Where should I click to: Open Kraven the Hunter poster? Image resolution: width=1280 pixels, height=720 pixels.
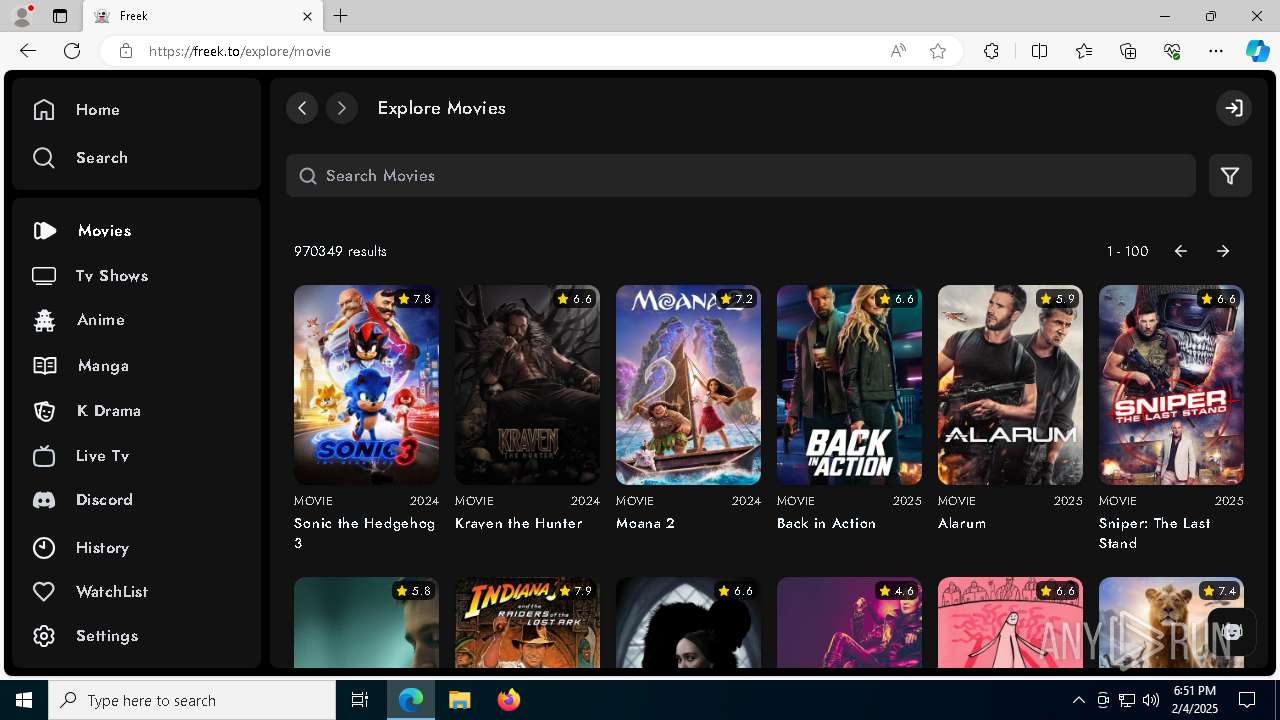pyautogui.click(x=527, y=385)
